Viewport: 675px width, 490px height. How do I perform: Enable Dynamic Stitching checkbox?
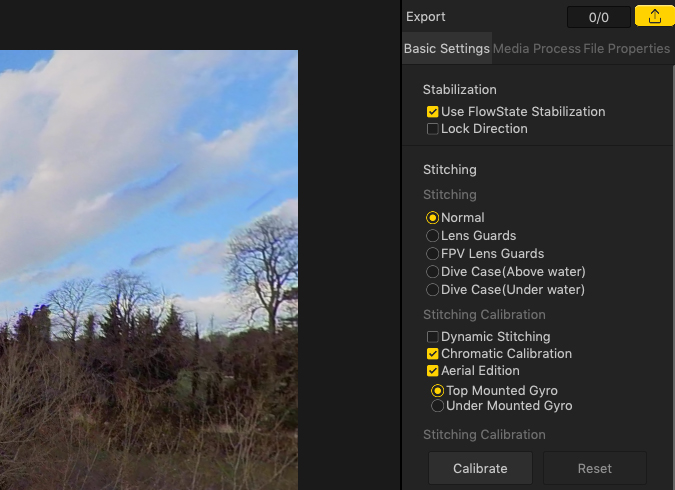(432, 337)
